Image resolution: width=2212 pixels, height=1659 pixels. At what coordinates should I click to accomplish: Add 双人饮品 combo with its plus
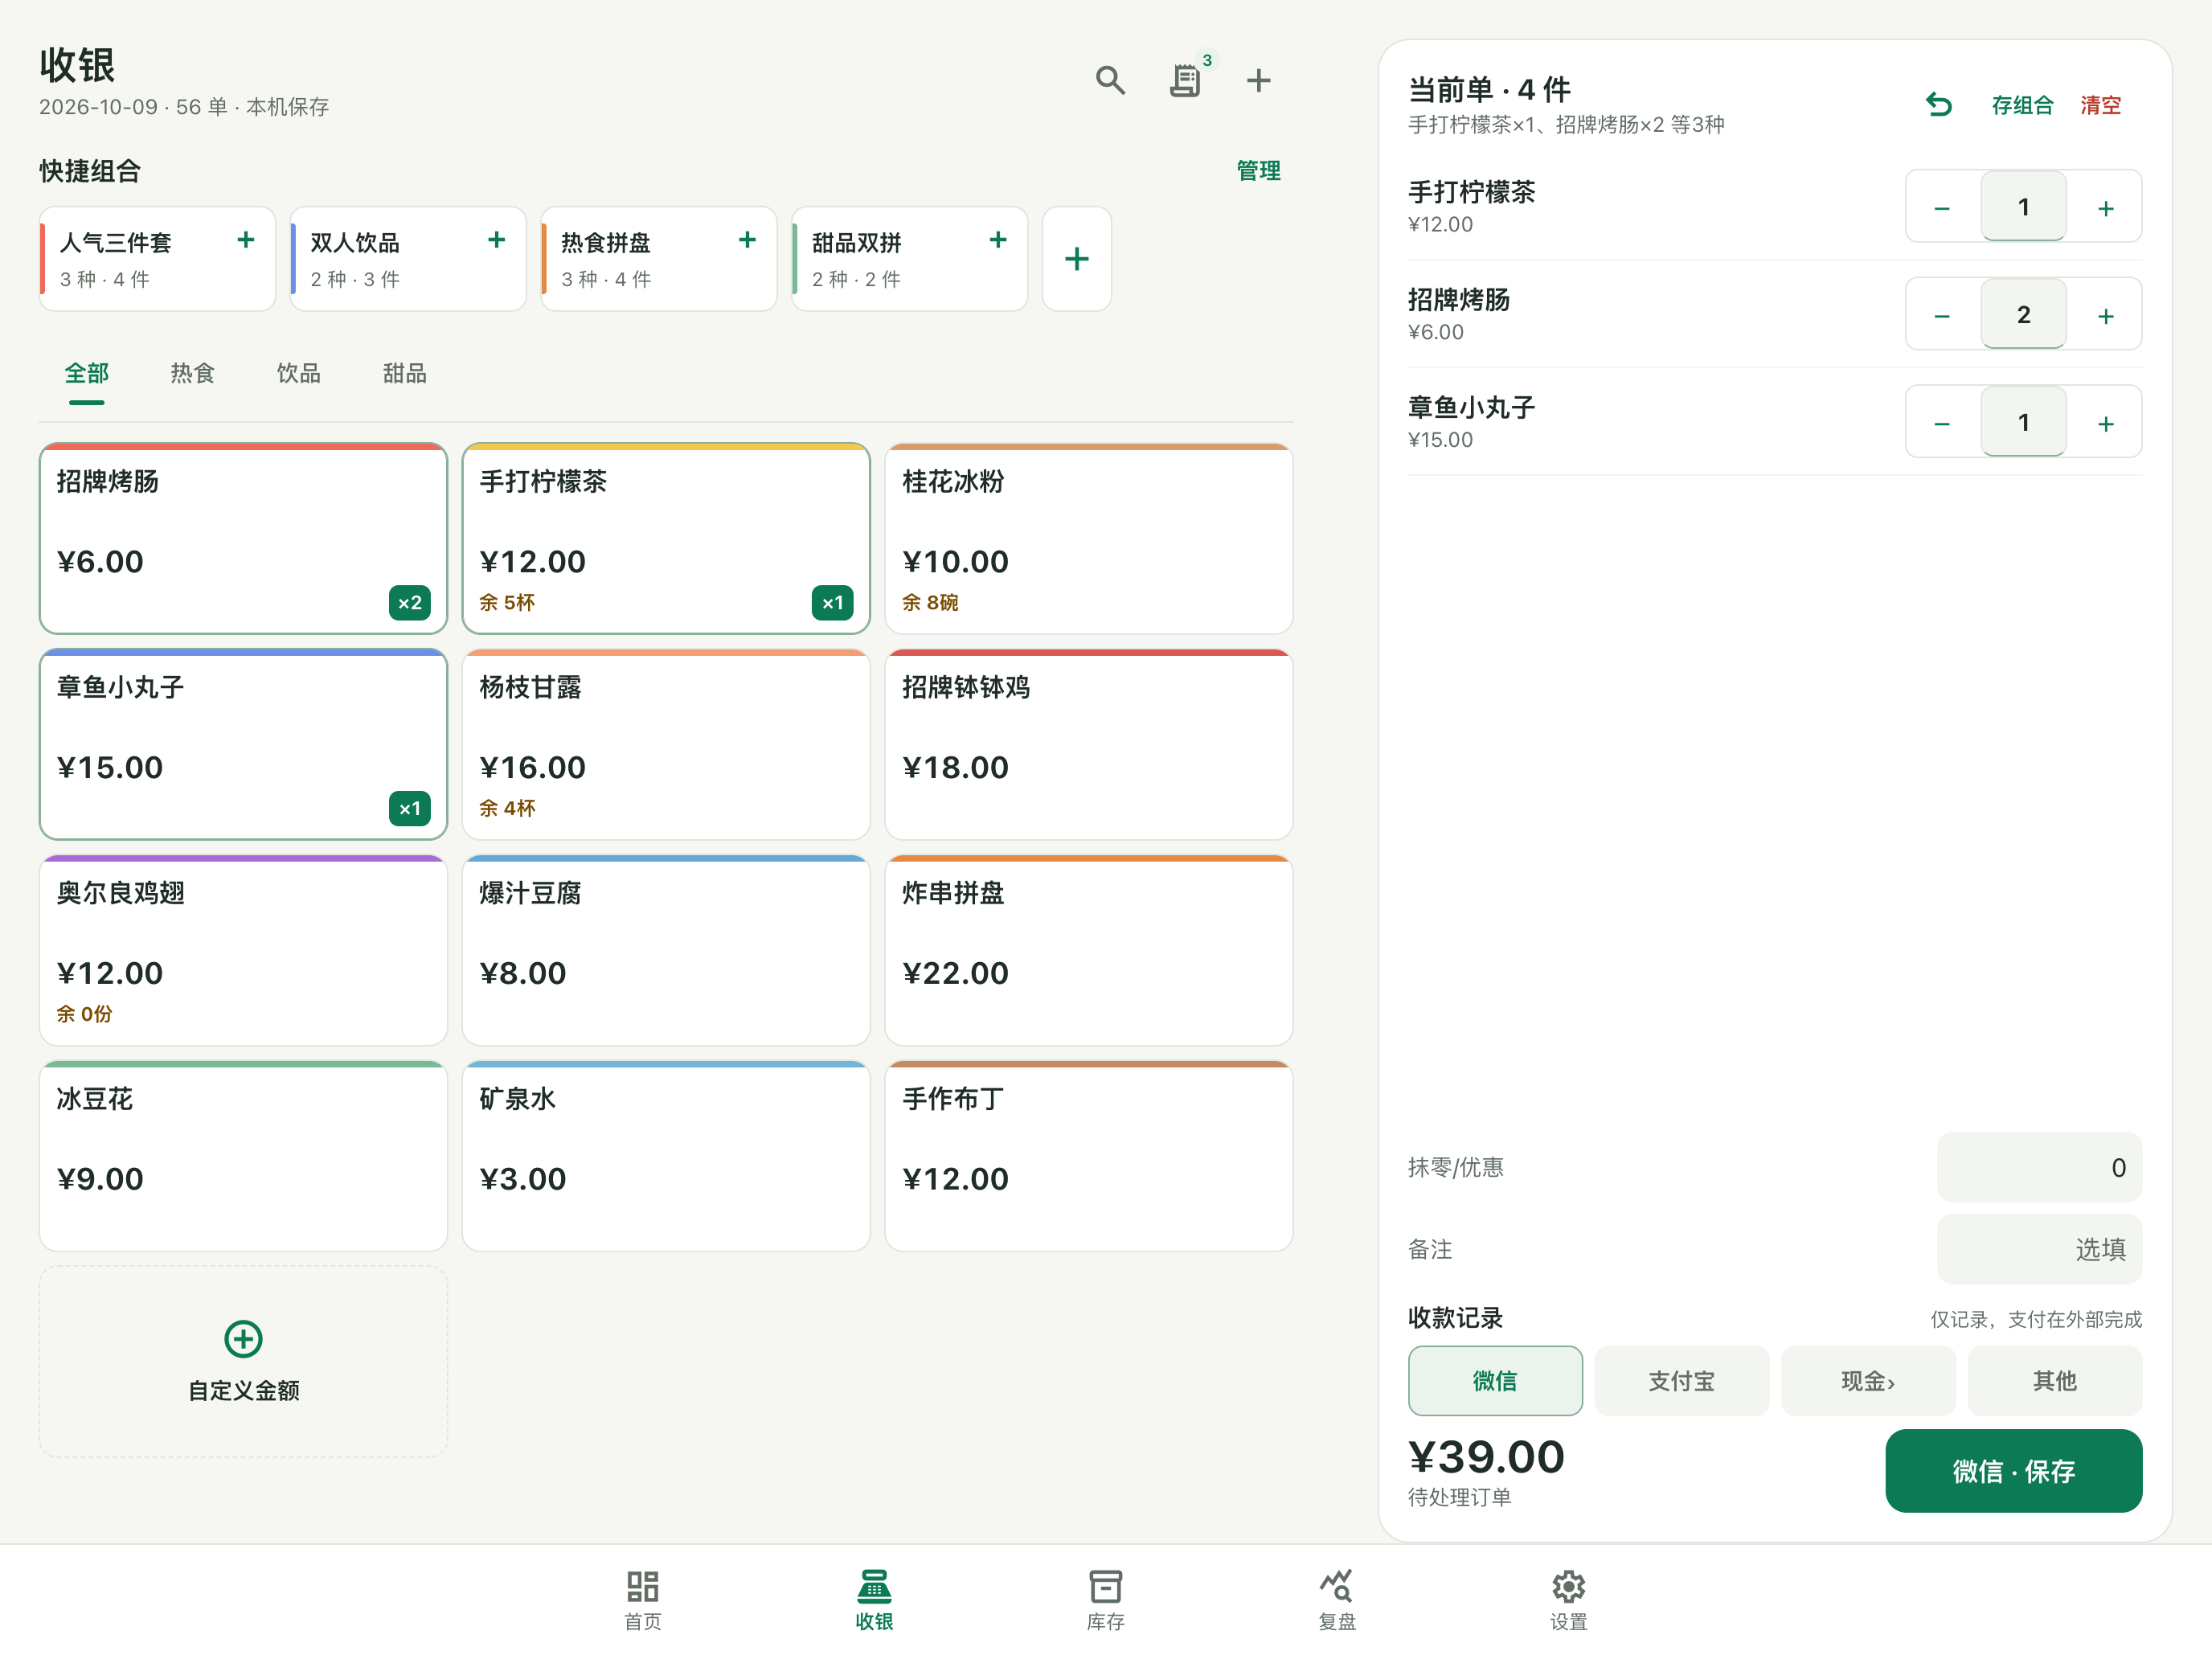pos(497,240)
